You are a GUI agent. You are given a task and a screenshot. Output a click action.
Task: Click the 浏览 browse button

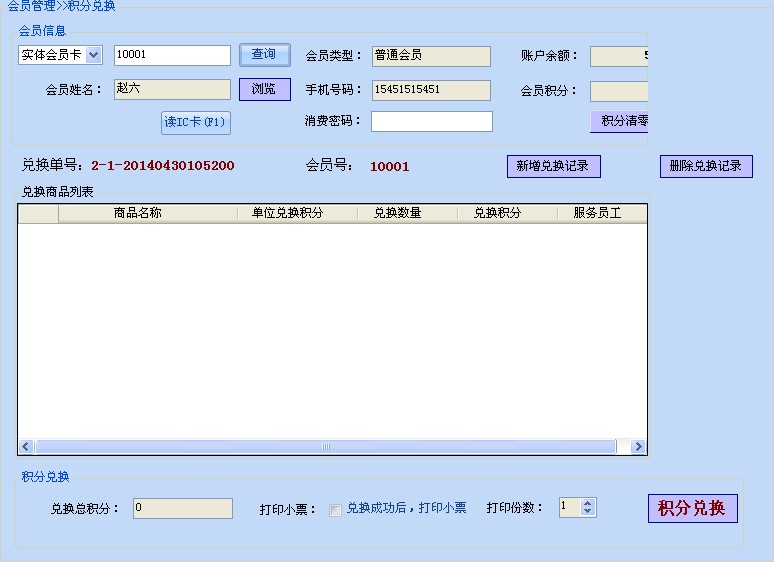click(x=265, y=89)
